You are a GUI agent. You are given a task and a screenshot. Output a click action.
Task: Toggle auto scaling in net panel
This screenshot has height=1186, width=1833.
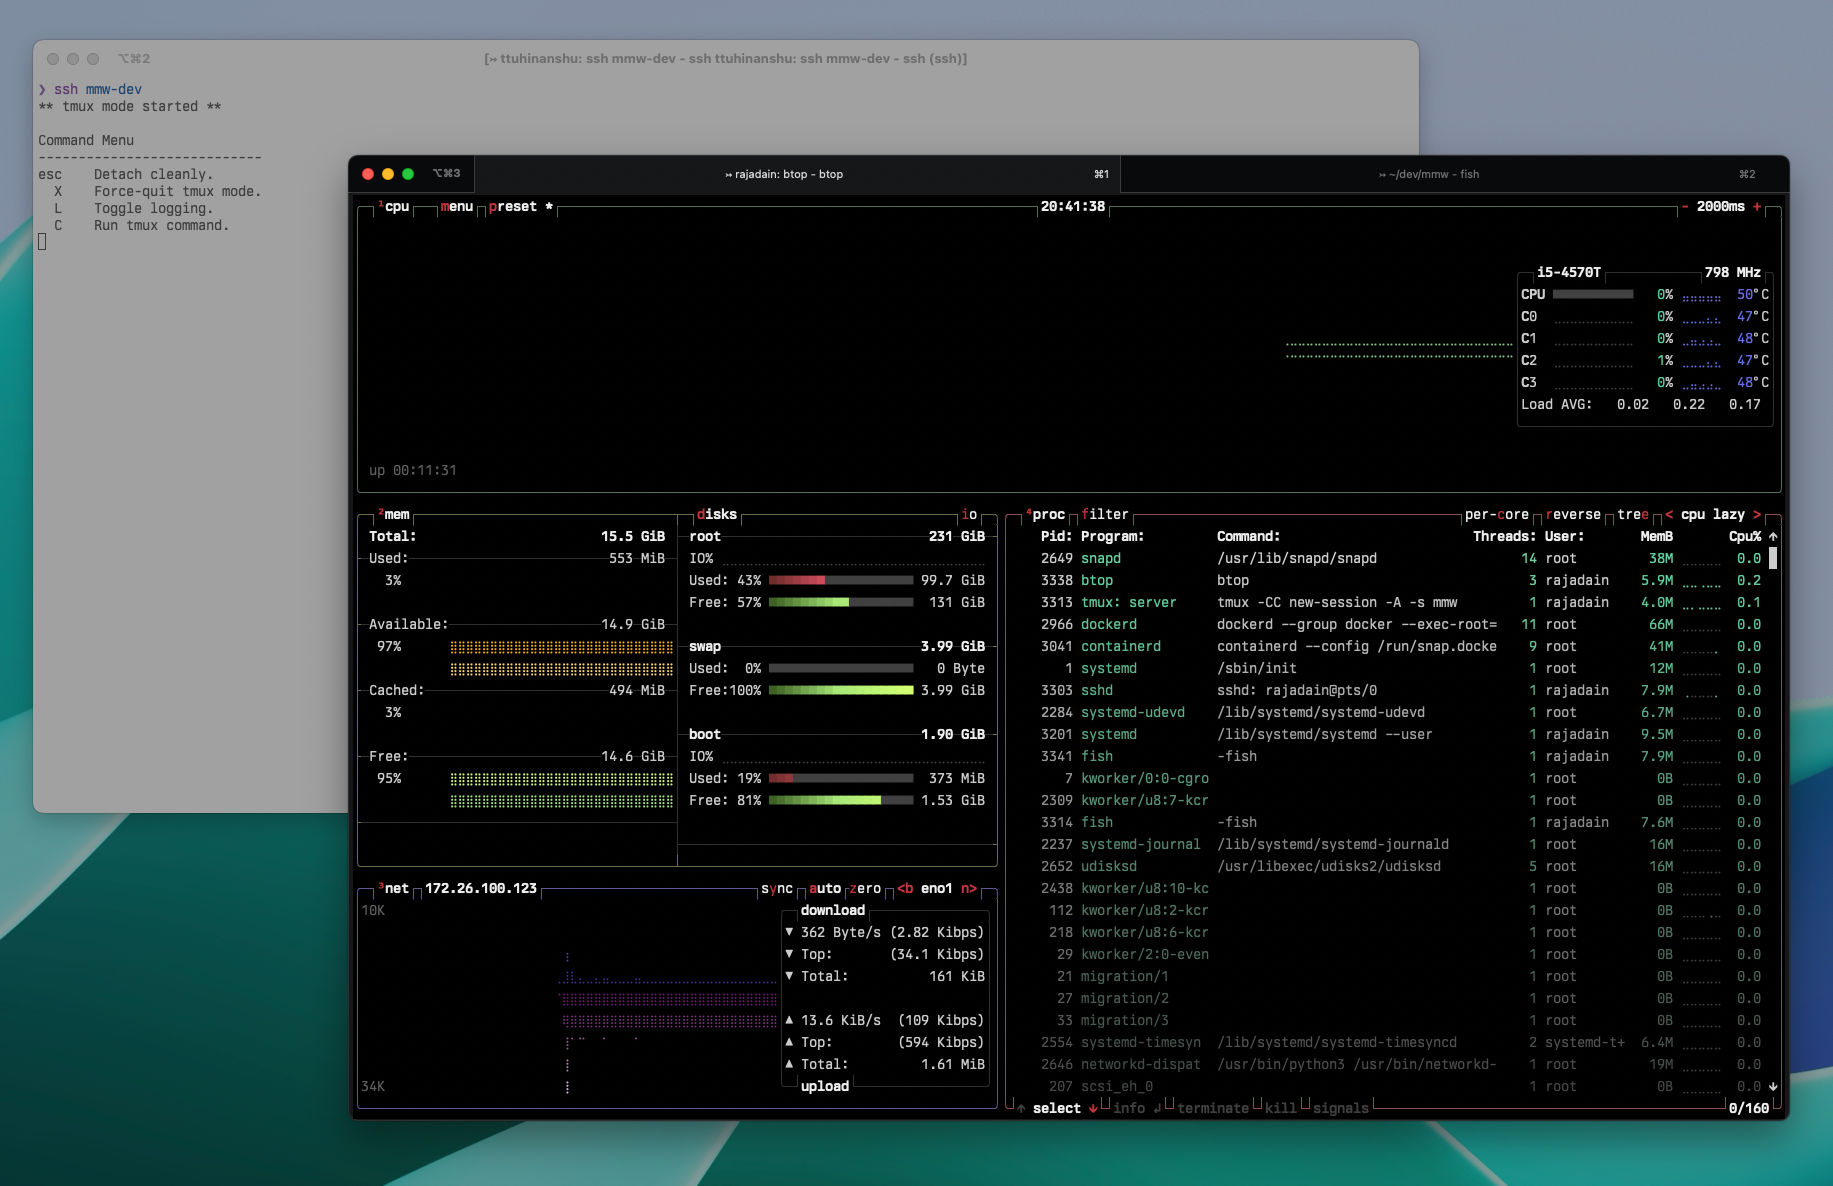(x=825, y=889)
